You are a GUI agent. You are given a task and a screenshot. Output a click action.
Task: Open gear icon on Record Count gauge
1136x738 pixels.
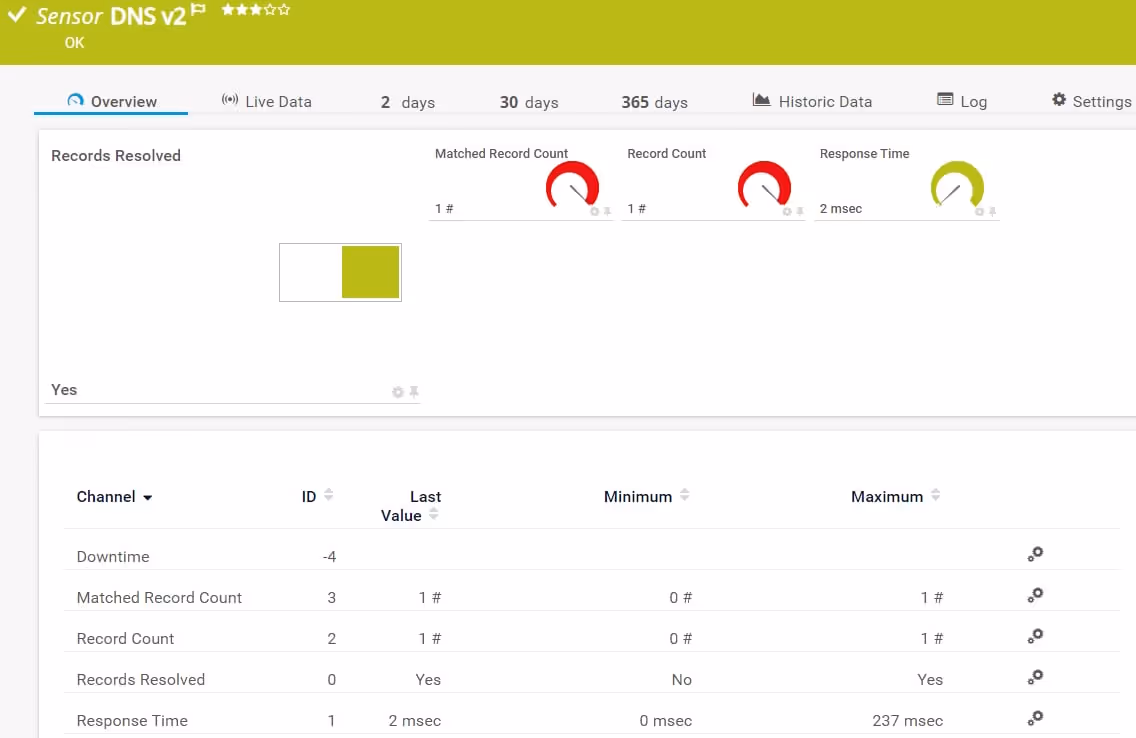(x=787, y=212)
